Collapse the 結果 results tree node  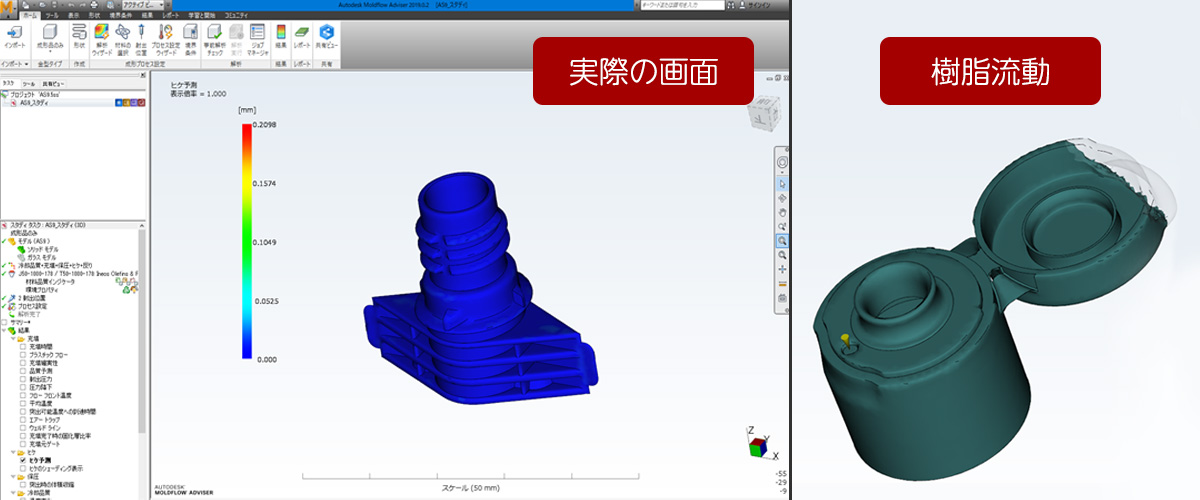6,330
